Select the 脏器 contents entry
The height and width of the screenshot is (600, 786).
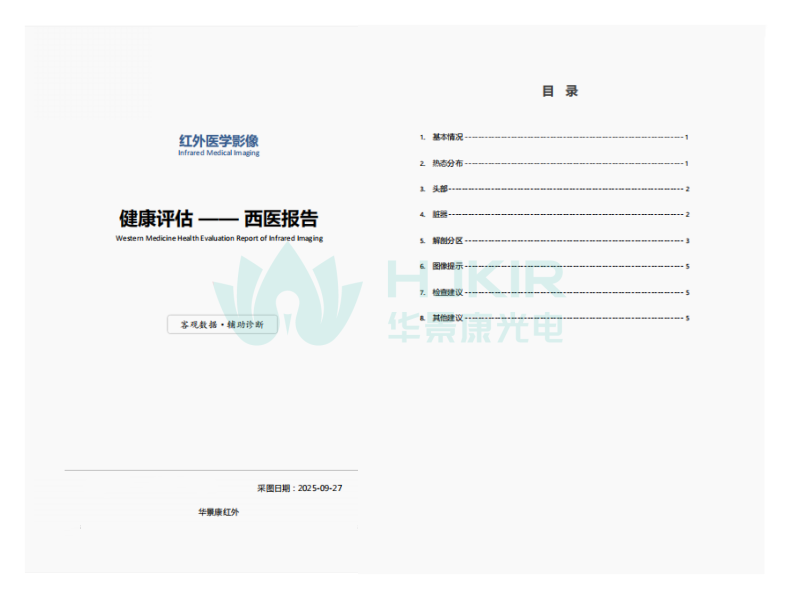pyautogui.click(x=440, y=215)
